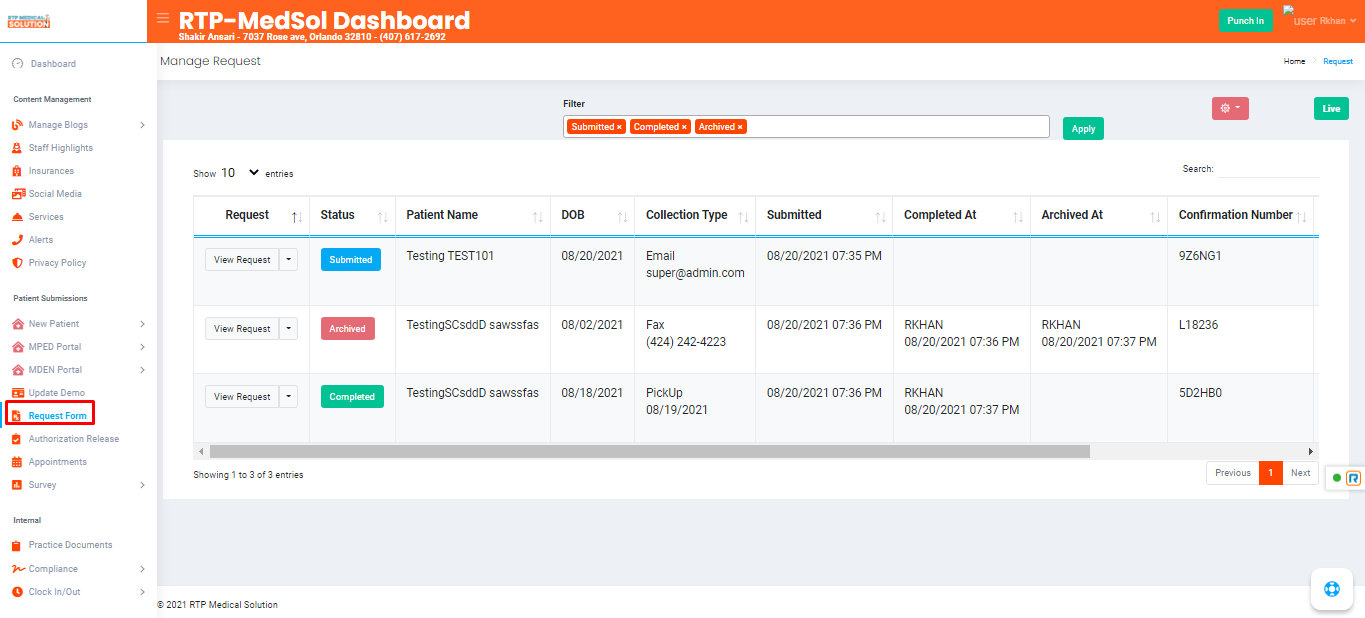Screen dimensions: 1365x618
Task: Click the Practice Documents clipboard icon
Action: pos(17,545)
